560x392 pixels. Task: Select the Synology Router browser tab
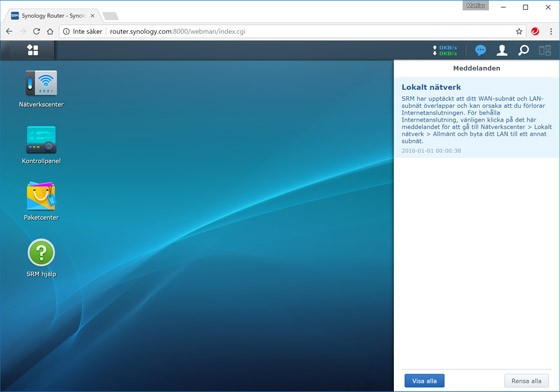tap(52, 16)
